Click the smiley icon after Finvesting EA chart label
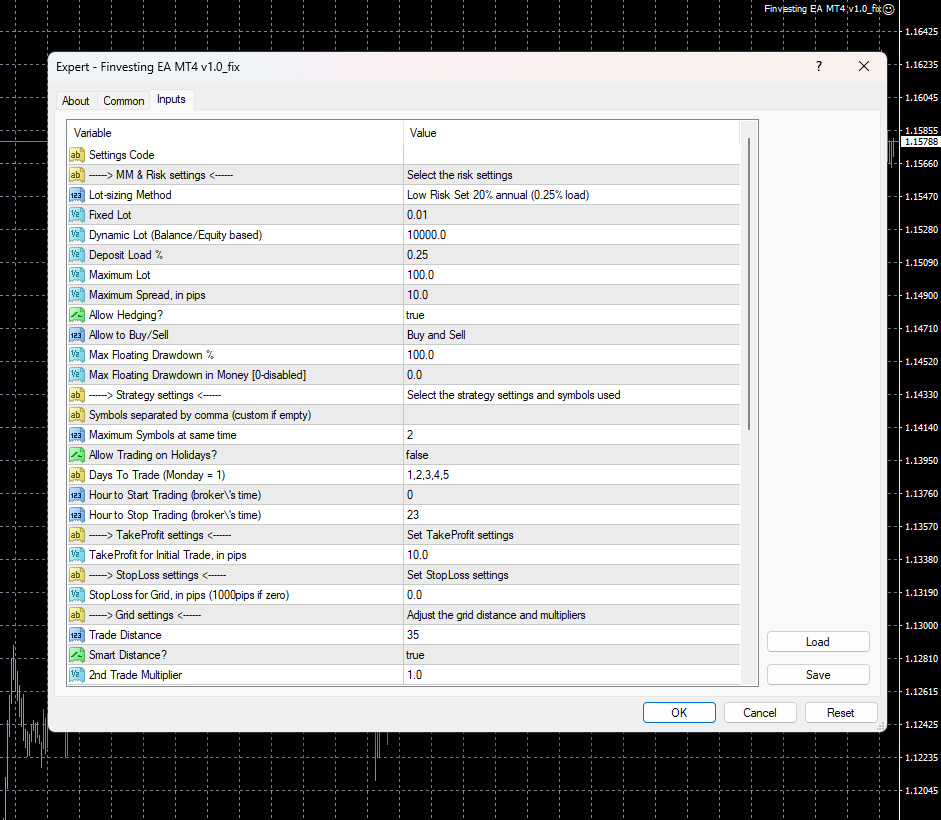The height and width of the screenshot is (820, 941). point(889,9)
